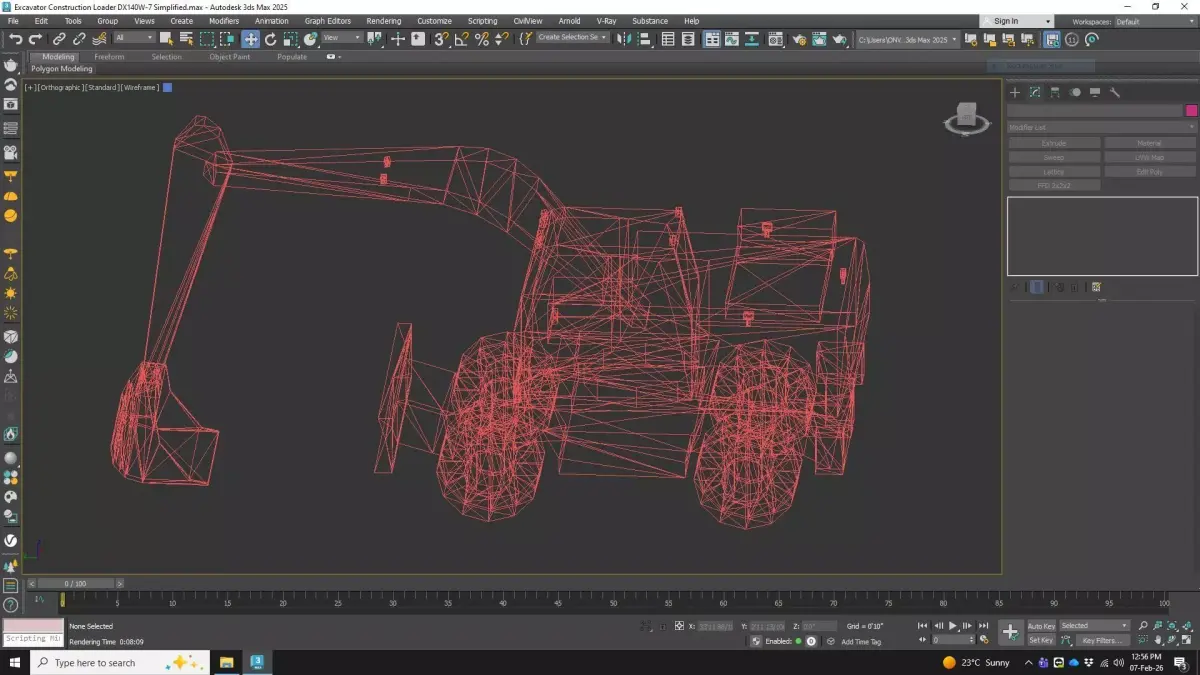Screen dimensions: 1200x675
Task: Click the viewport shading color square
Action: 168,87
